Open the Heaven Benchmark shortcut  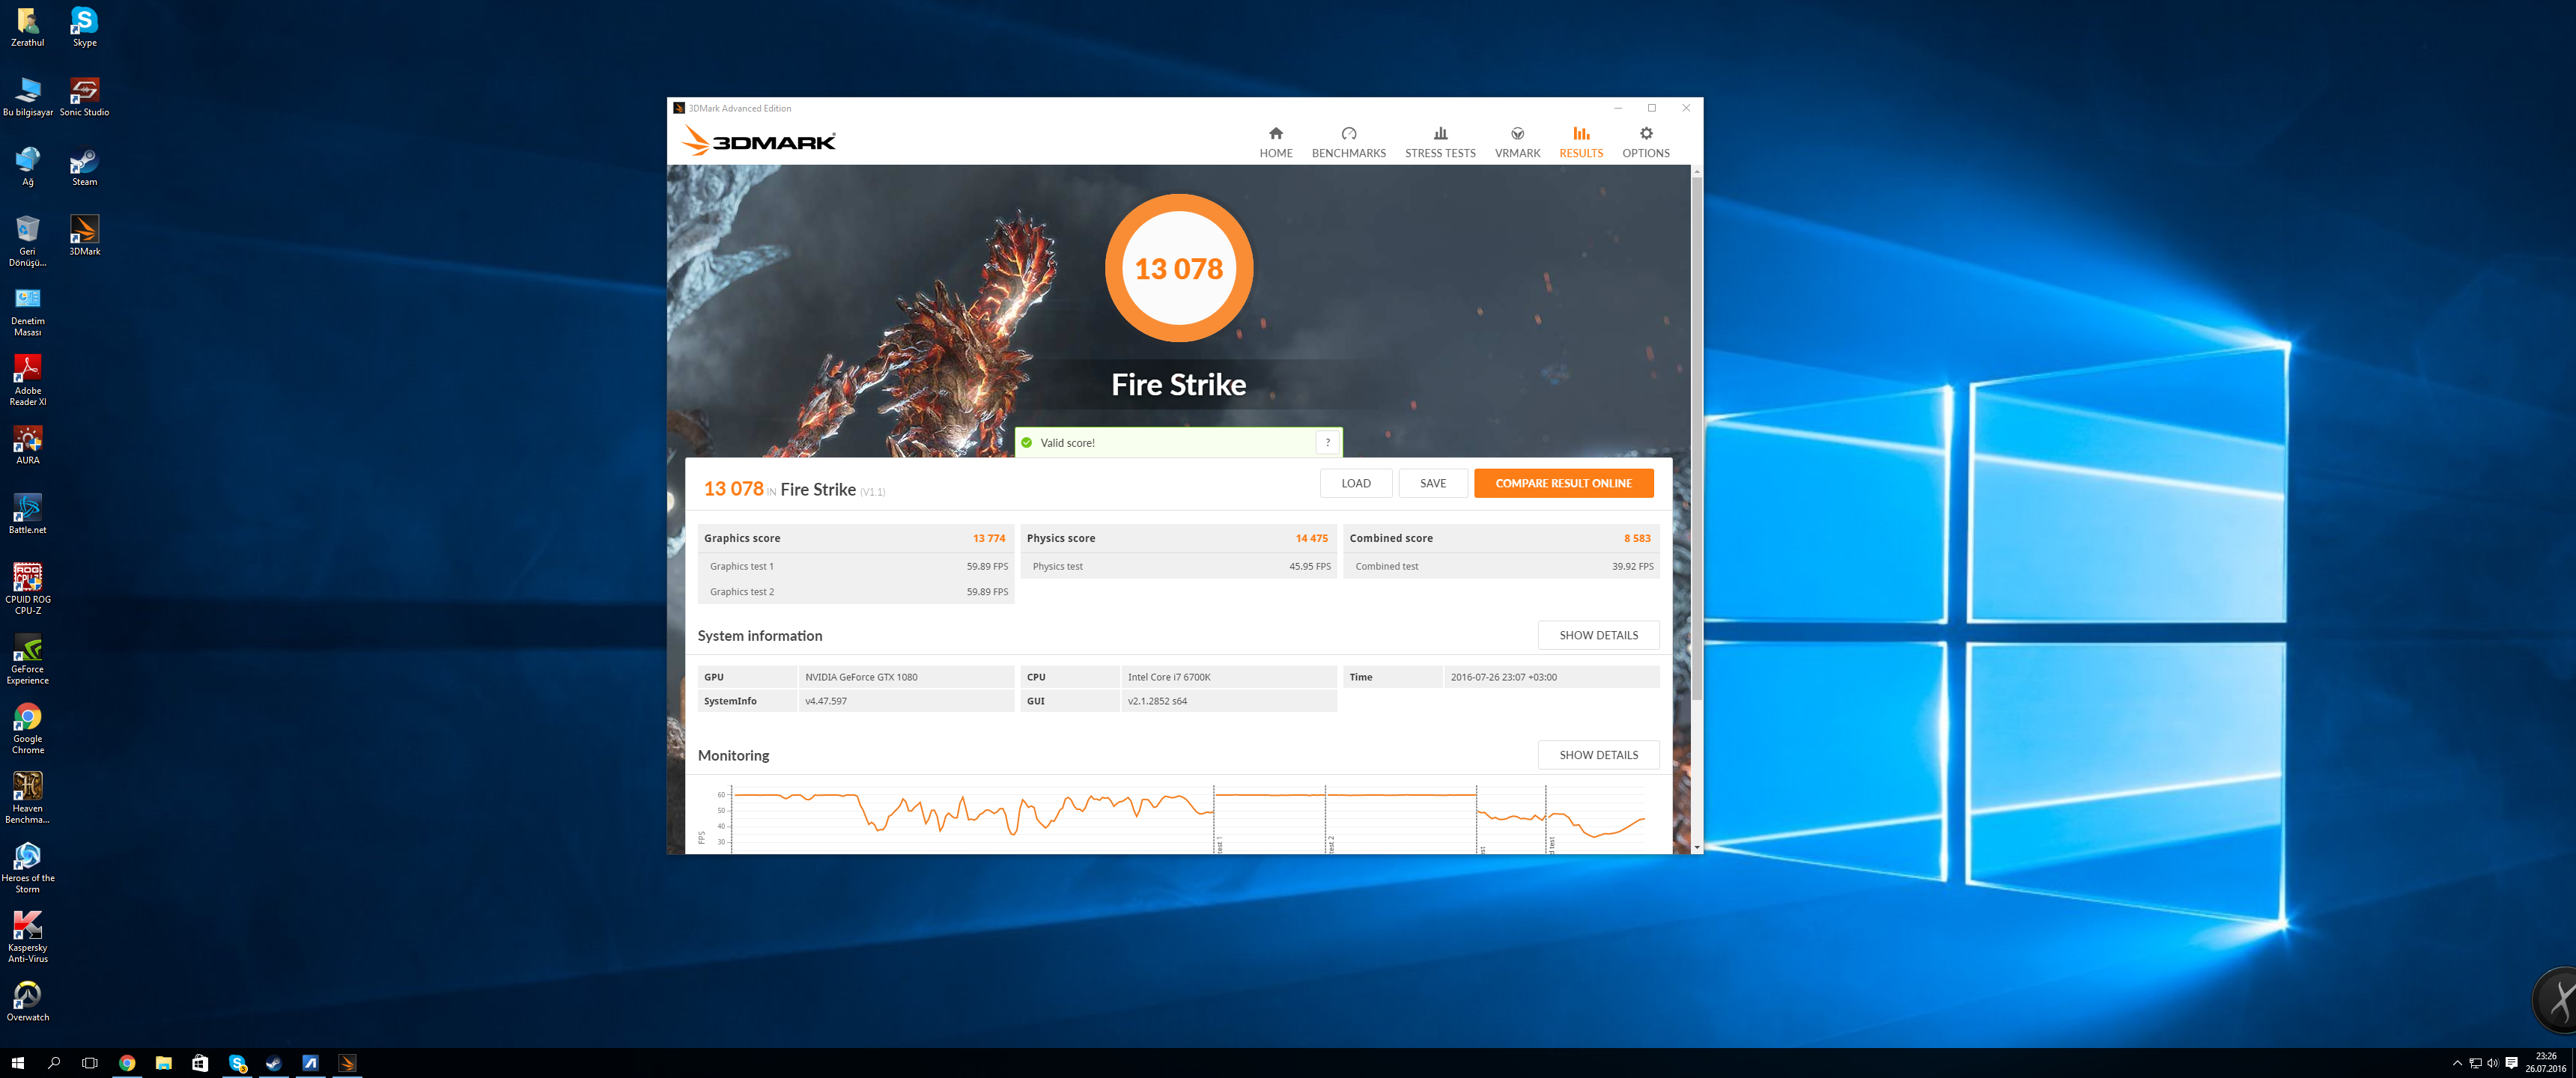tap(27, 798)
